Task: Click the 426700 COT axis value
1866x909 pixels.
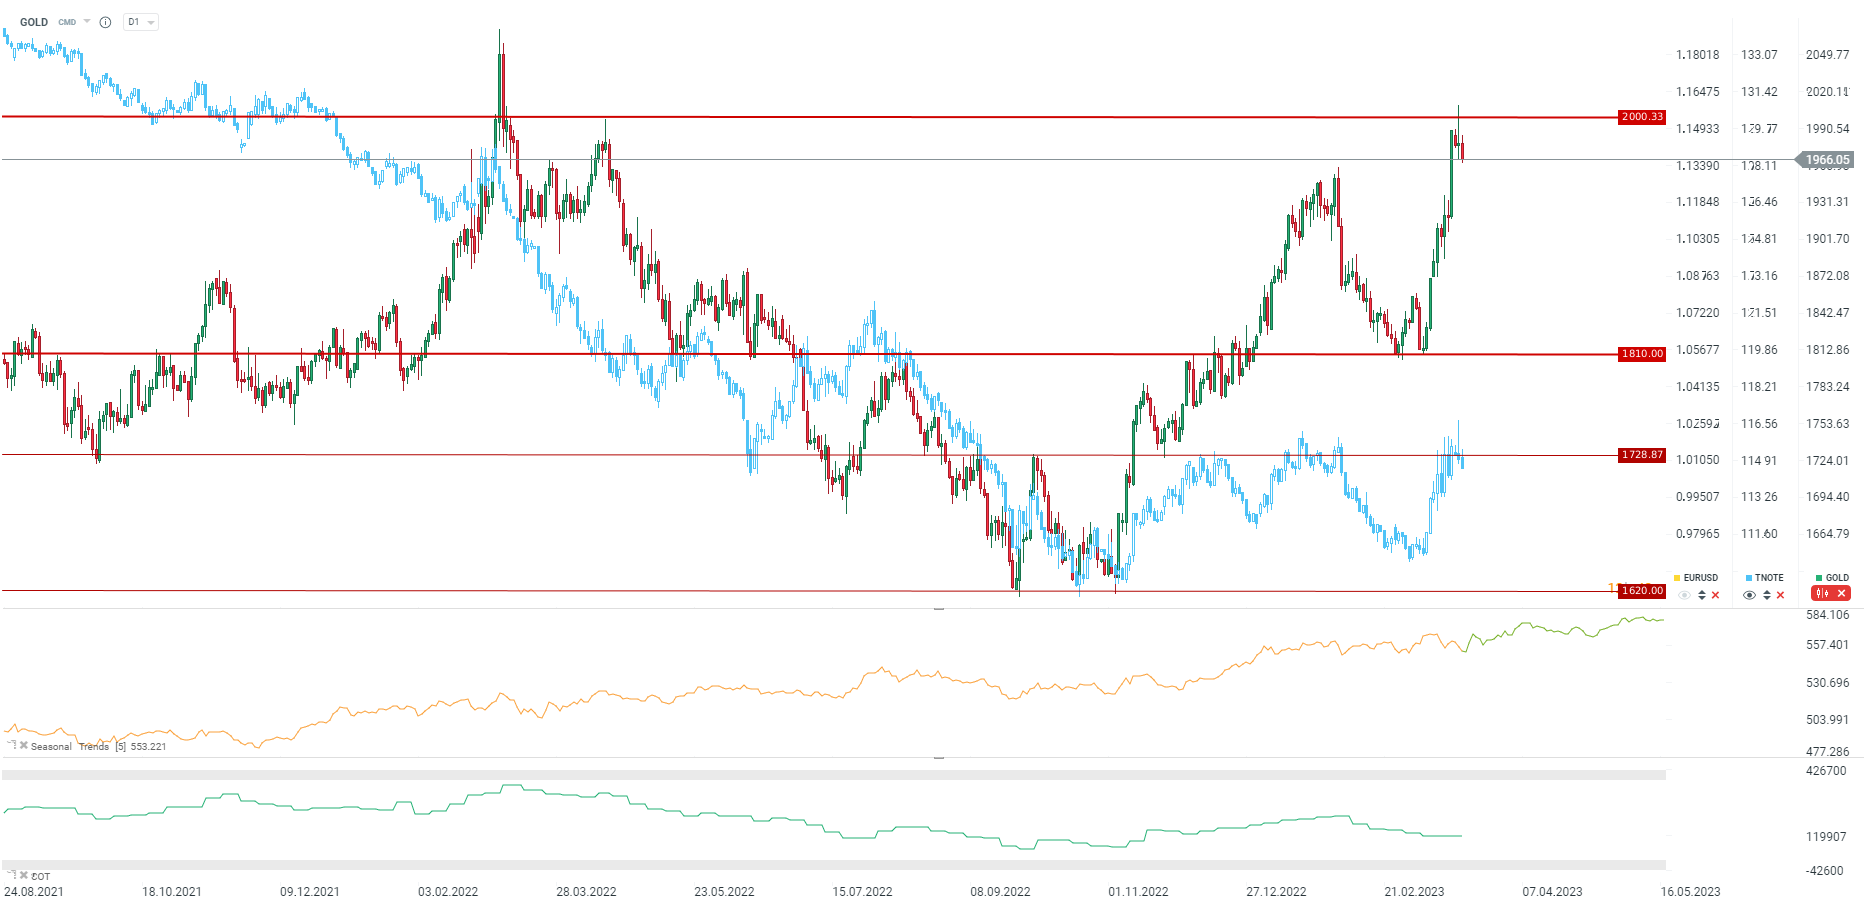Action: coord(1826,771)
